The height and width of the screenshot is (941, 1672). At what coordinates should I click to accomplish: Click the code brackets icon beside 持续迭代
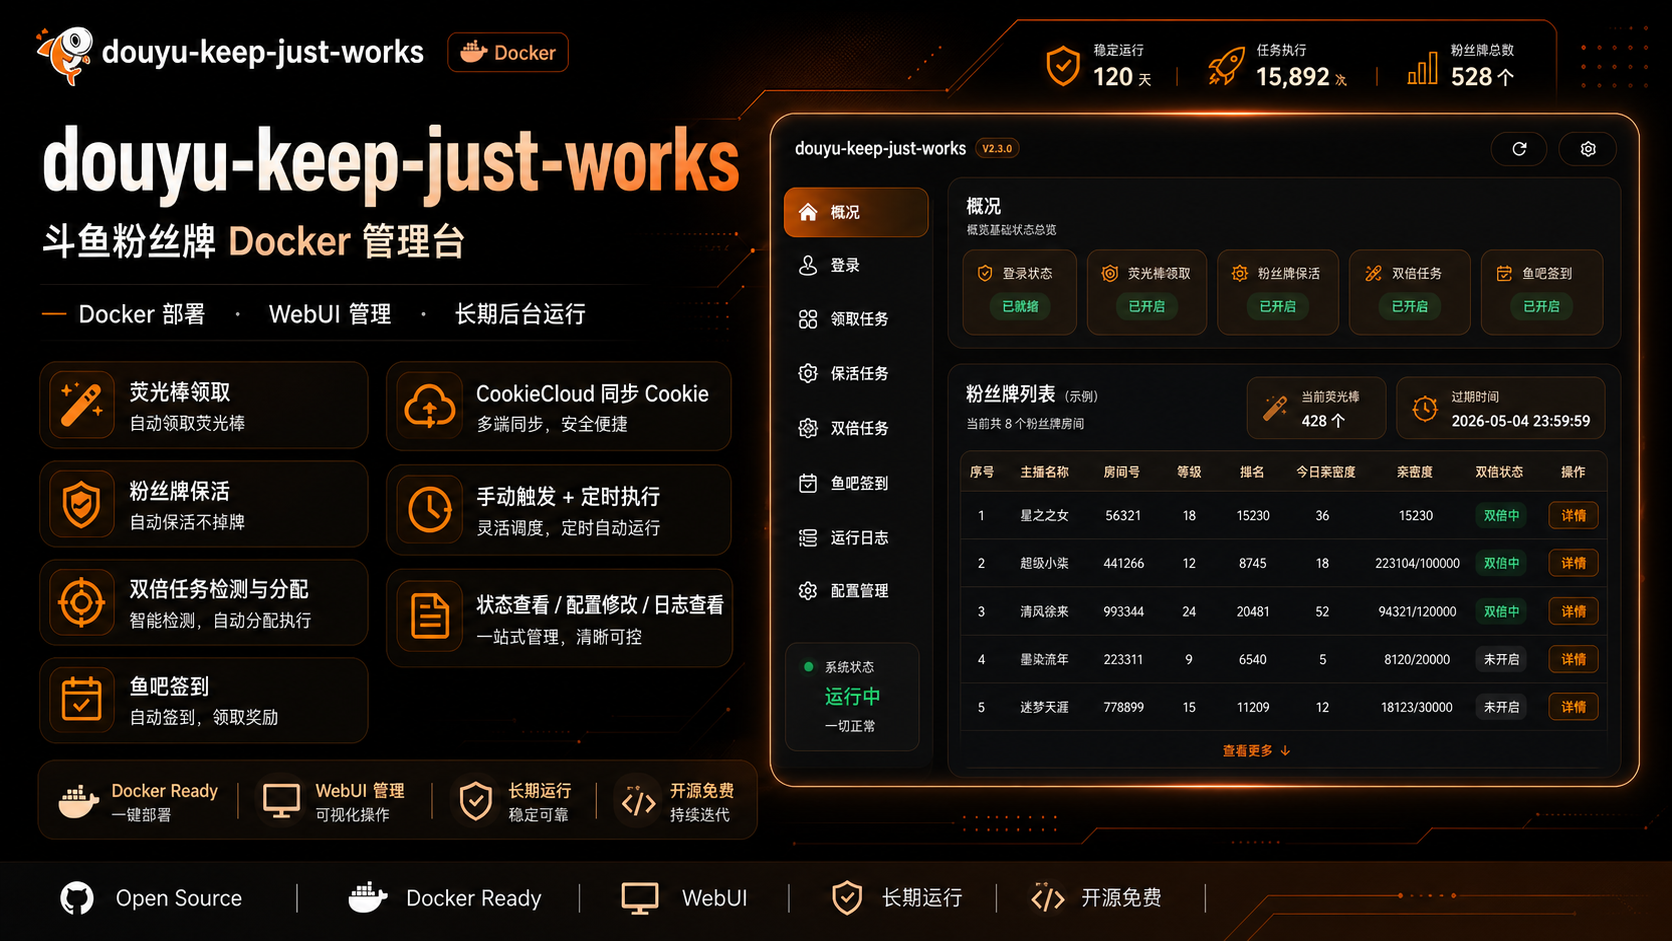click(x=638, y=802)
